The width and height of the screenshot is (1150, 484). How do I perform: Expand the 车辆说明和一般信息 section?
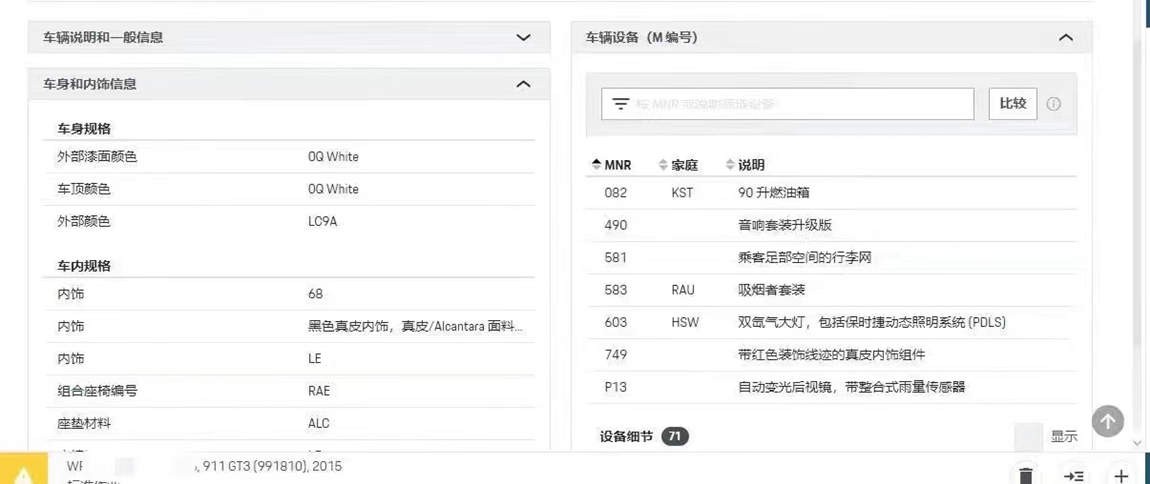coord(523,38)
